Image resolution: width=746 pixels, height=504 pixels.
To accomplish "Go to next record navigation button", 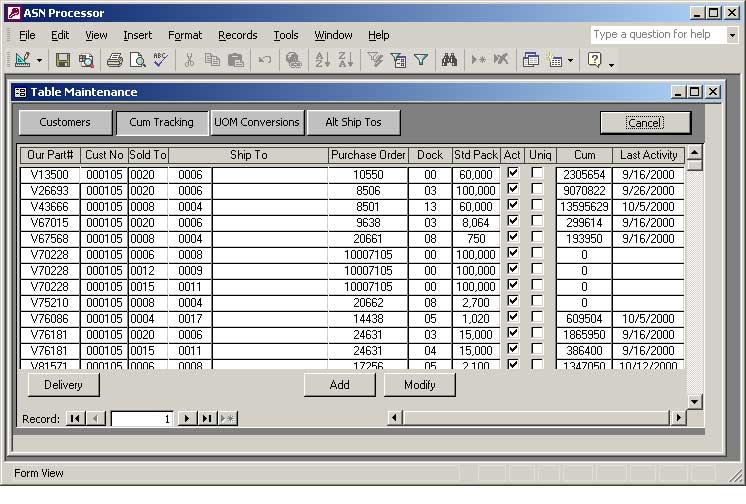I will pyautogui.click(x=187, y=418).
